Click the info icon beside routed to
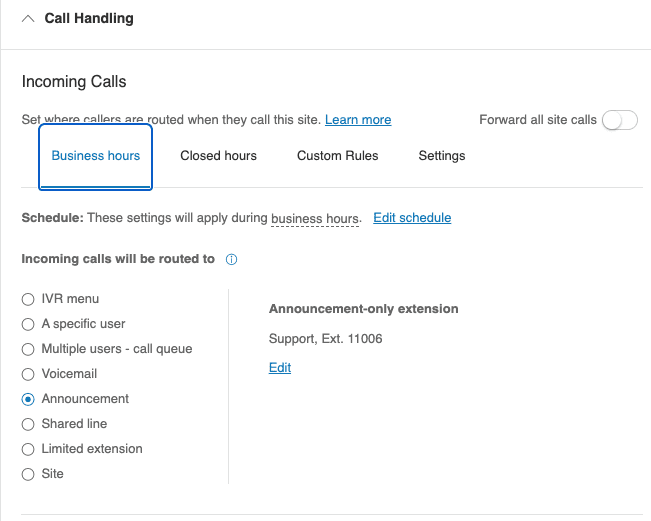Image resolution: width=651 pixels, height=521 pixels. tap(231, 259)
